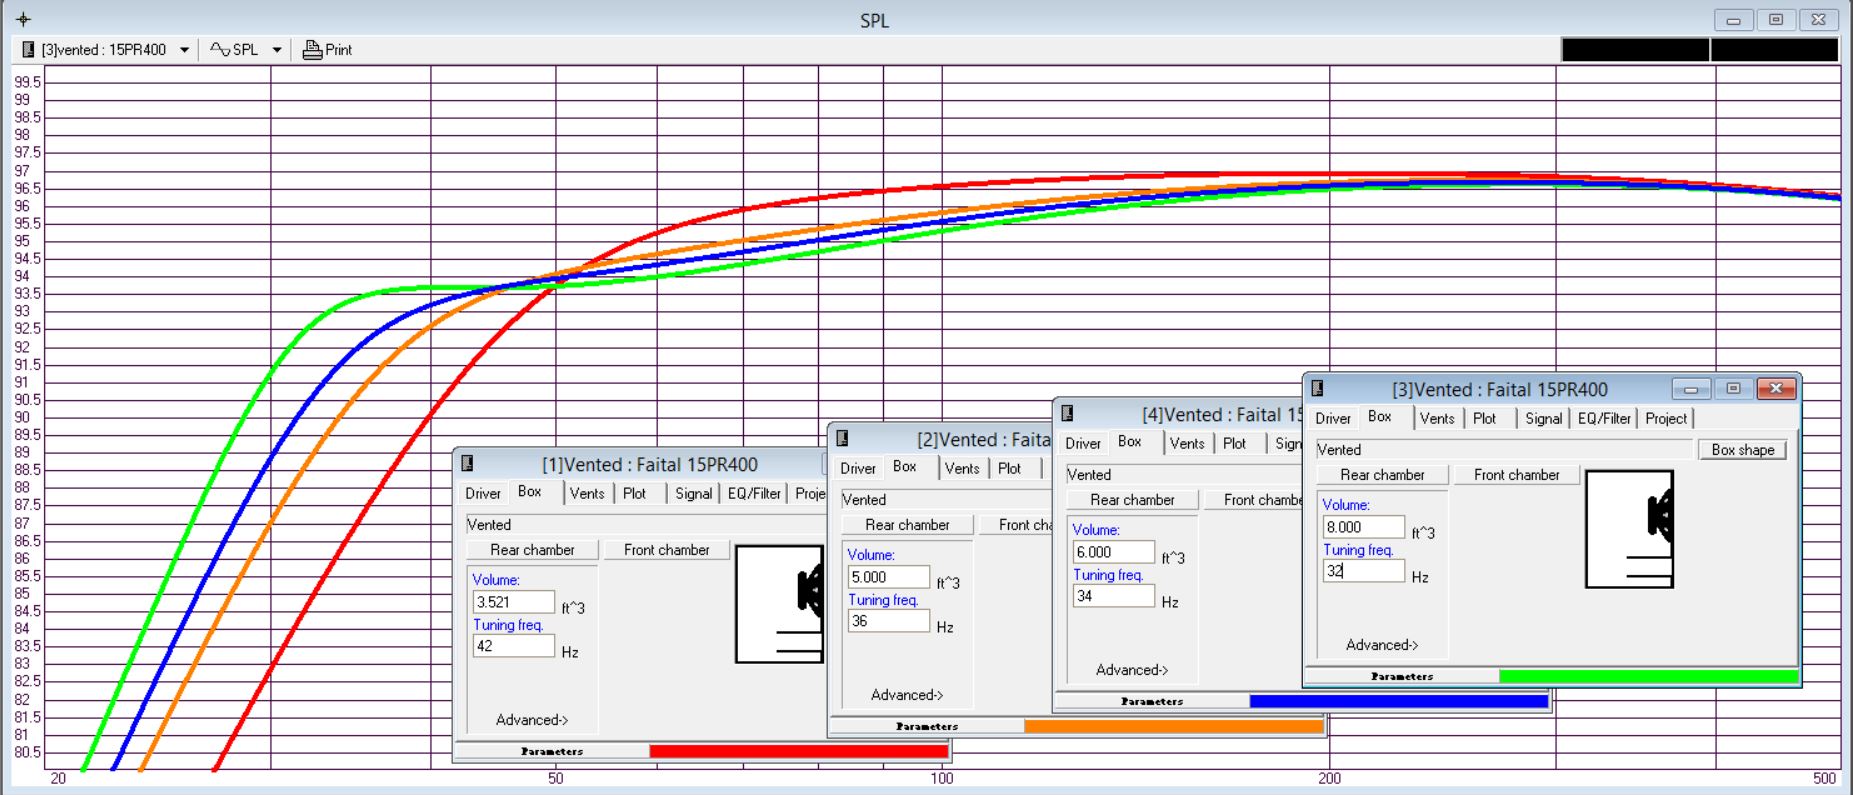Click the enclosure diagram in [1]Vented window
The width and height of the screenshot is (1853, 795).
coord(779,604)
